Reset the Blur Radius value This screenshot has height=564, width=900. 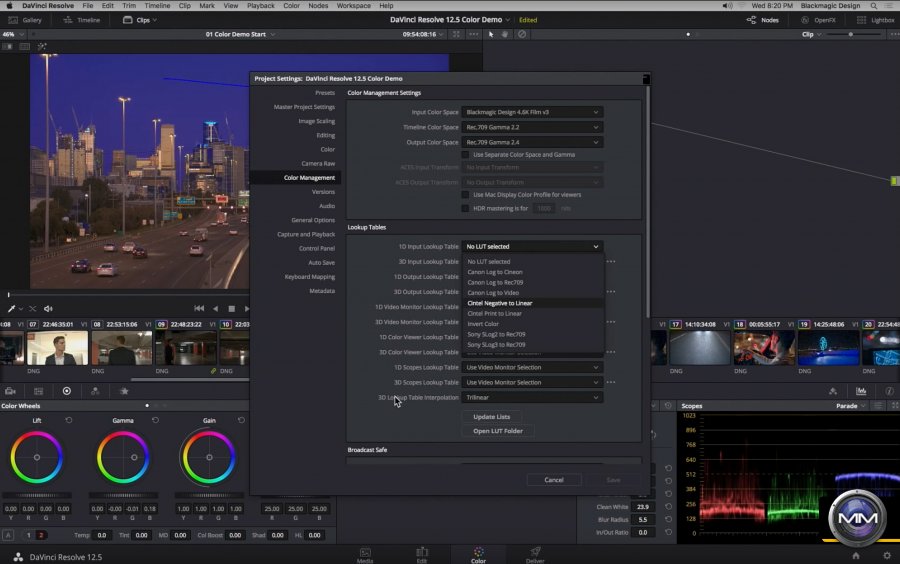(669, 519)
